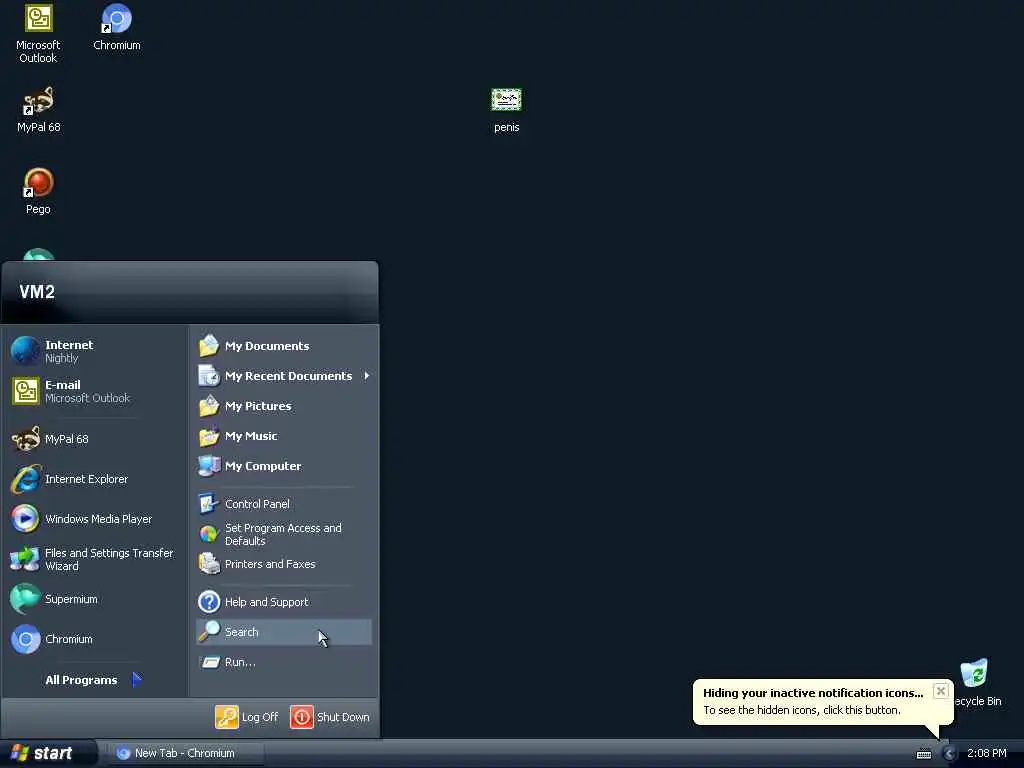Open E-mail Microsoft Outlook in Start menu
Screen dimensions: 1024x768
point(95,391)
